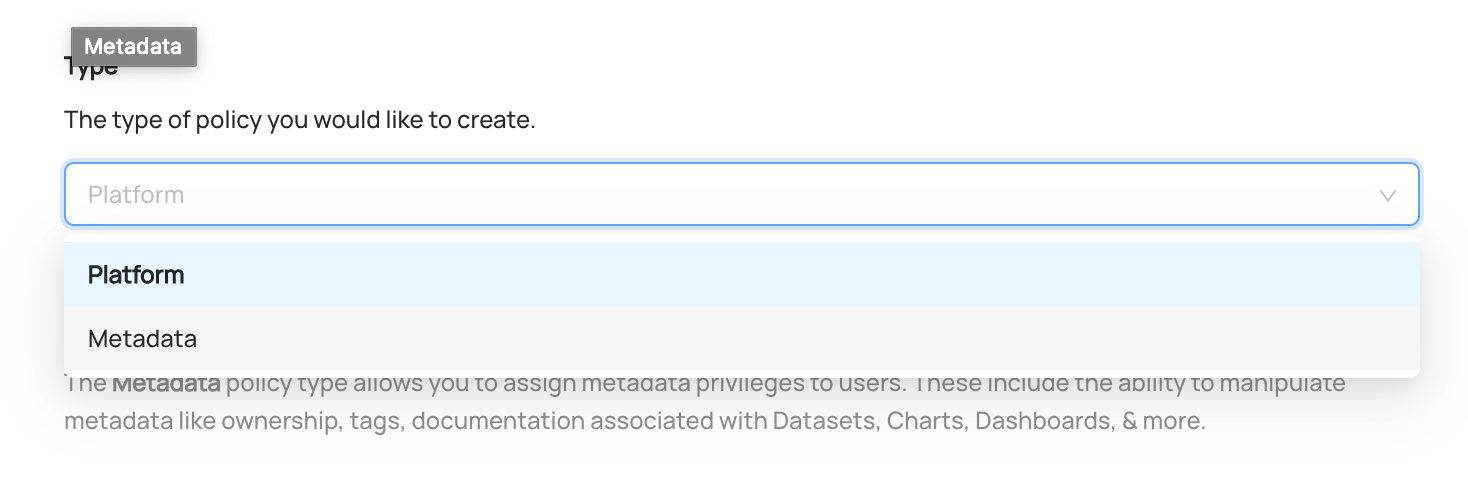The width and height of the screenshot is (1468, 486).
Task: Click 'The type of policy' helper text
Action: (300, 121)
